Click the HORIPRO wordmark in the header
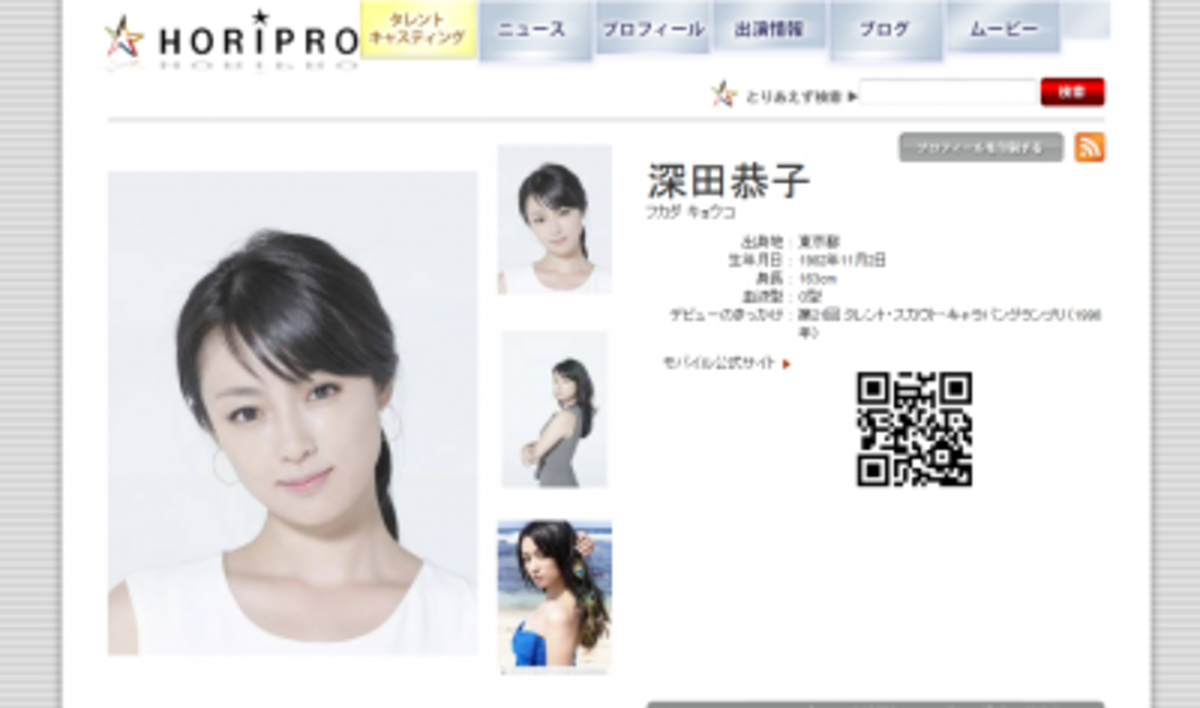1200x708 pixels. 256,35
